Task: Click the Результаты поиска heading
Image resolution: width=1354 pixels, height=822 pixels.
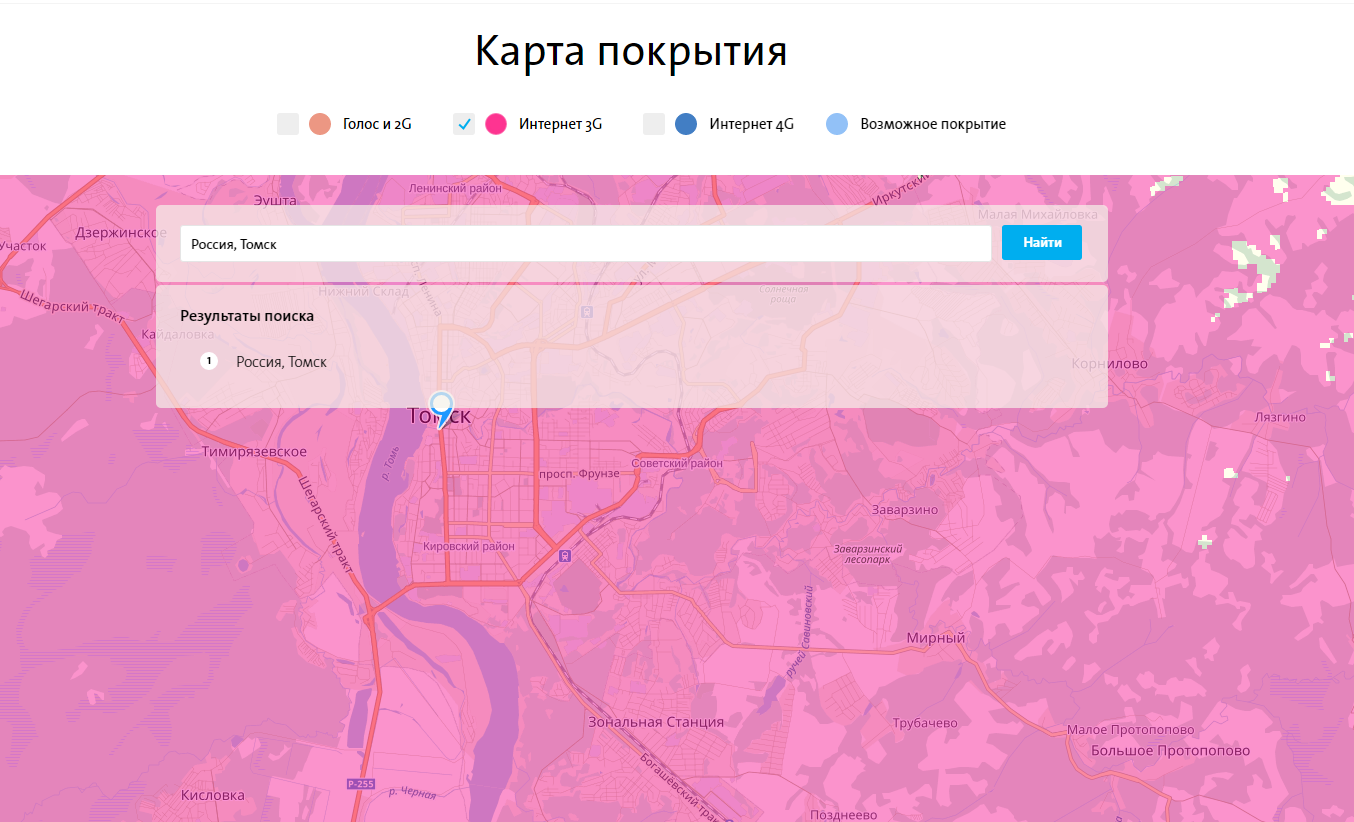Action: tap(247, 316)
